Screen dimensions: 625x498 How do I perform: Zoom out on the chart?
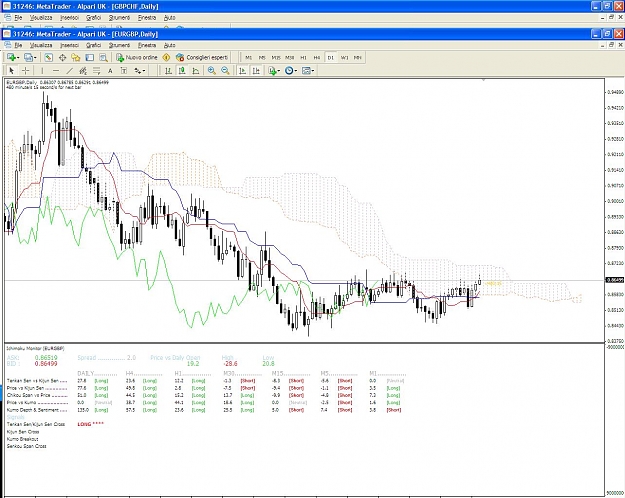[225, 71]
